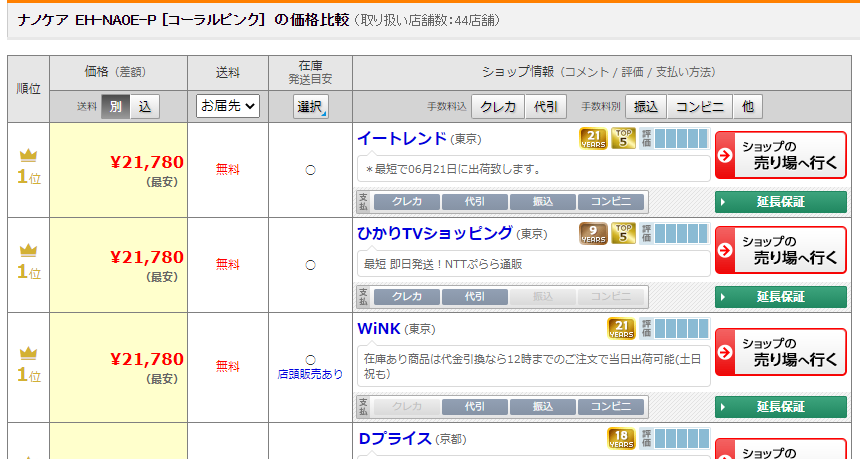Click WiNK's 在庫あり商品 comment

pyautogui.click(x=533, y=366)
